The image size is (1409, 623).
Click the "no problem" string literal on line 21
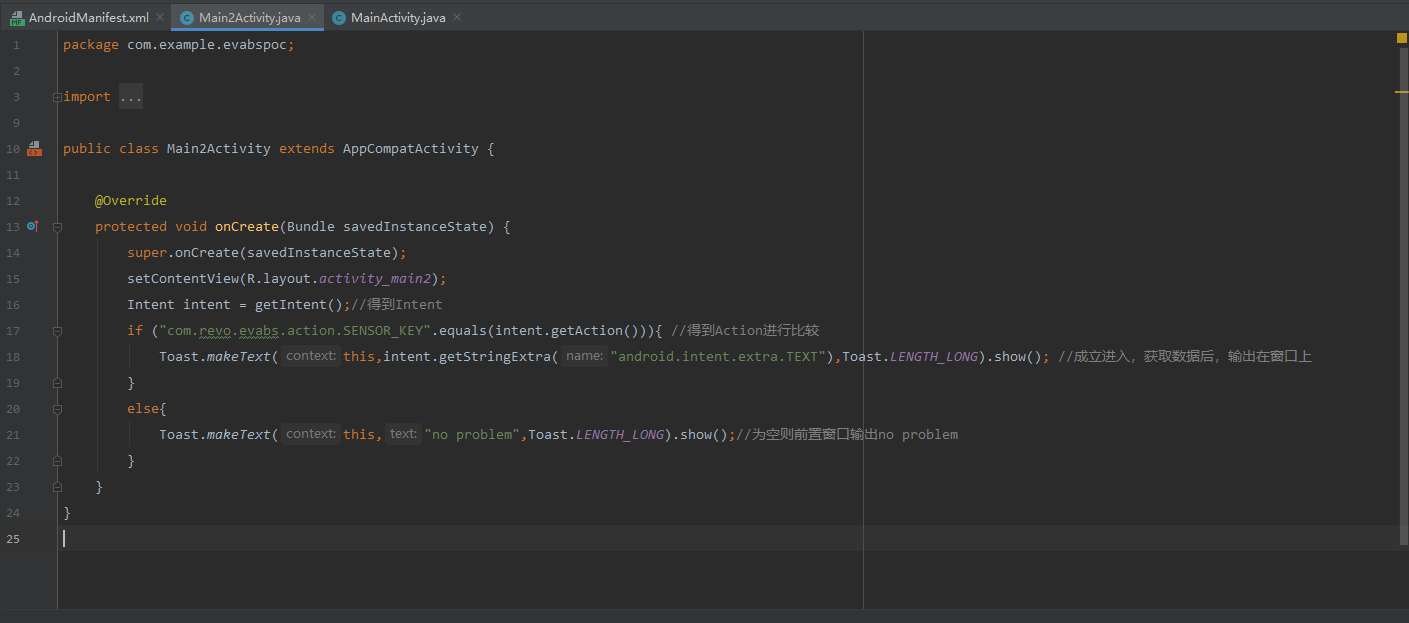[x=472, y=435]
